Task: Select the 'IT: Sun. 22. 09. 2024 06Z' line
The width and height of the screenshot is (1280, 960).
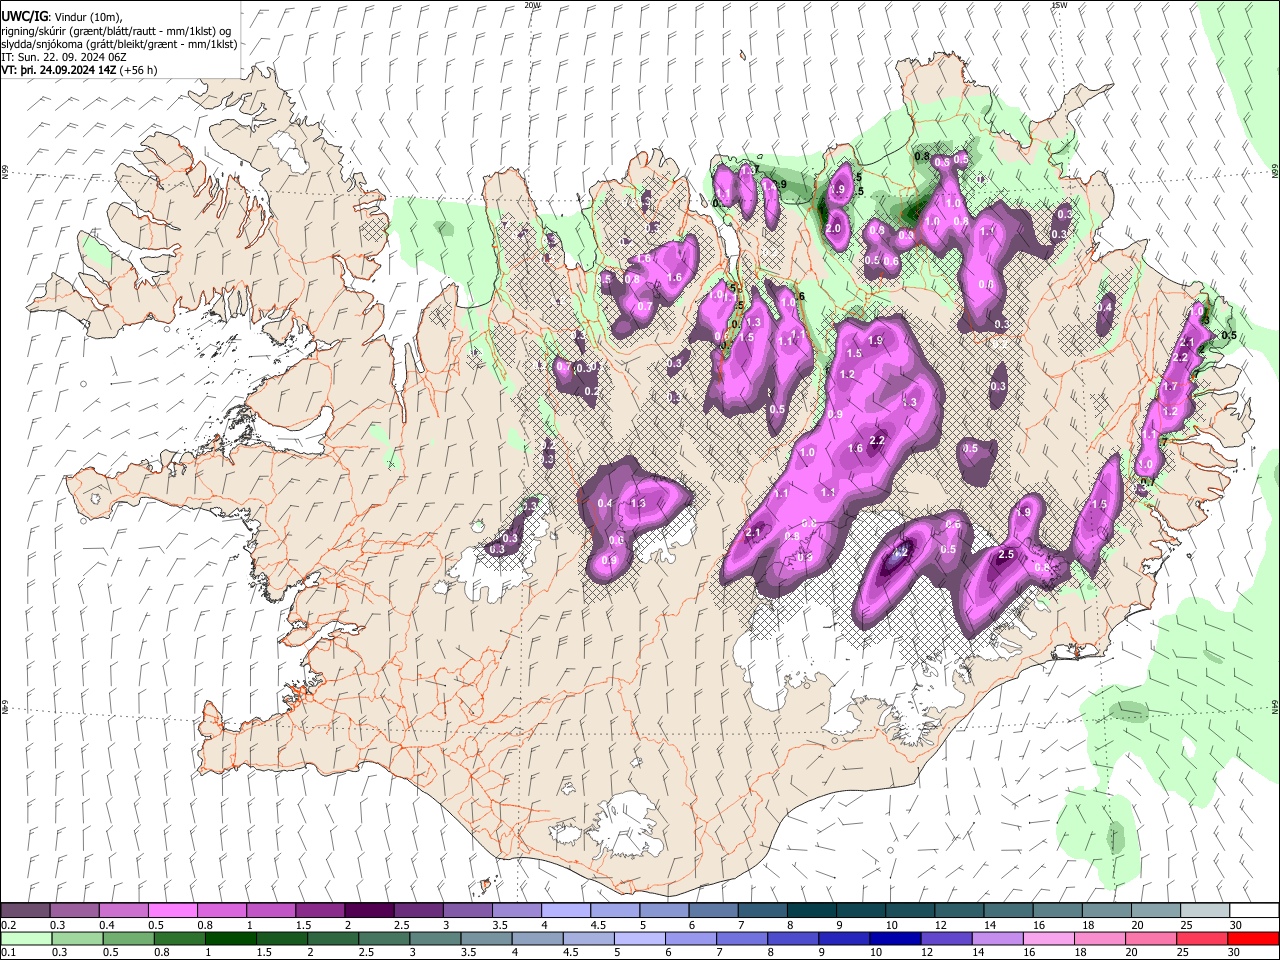Action: point(63,58)
